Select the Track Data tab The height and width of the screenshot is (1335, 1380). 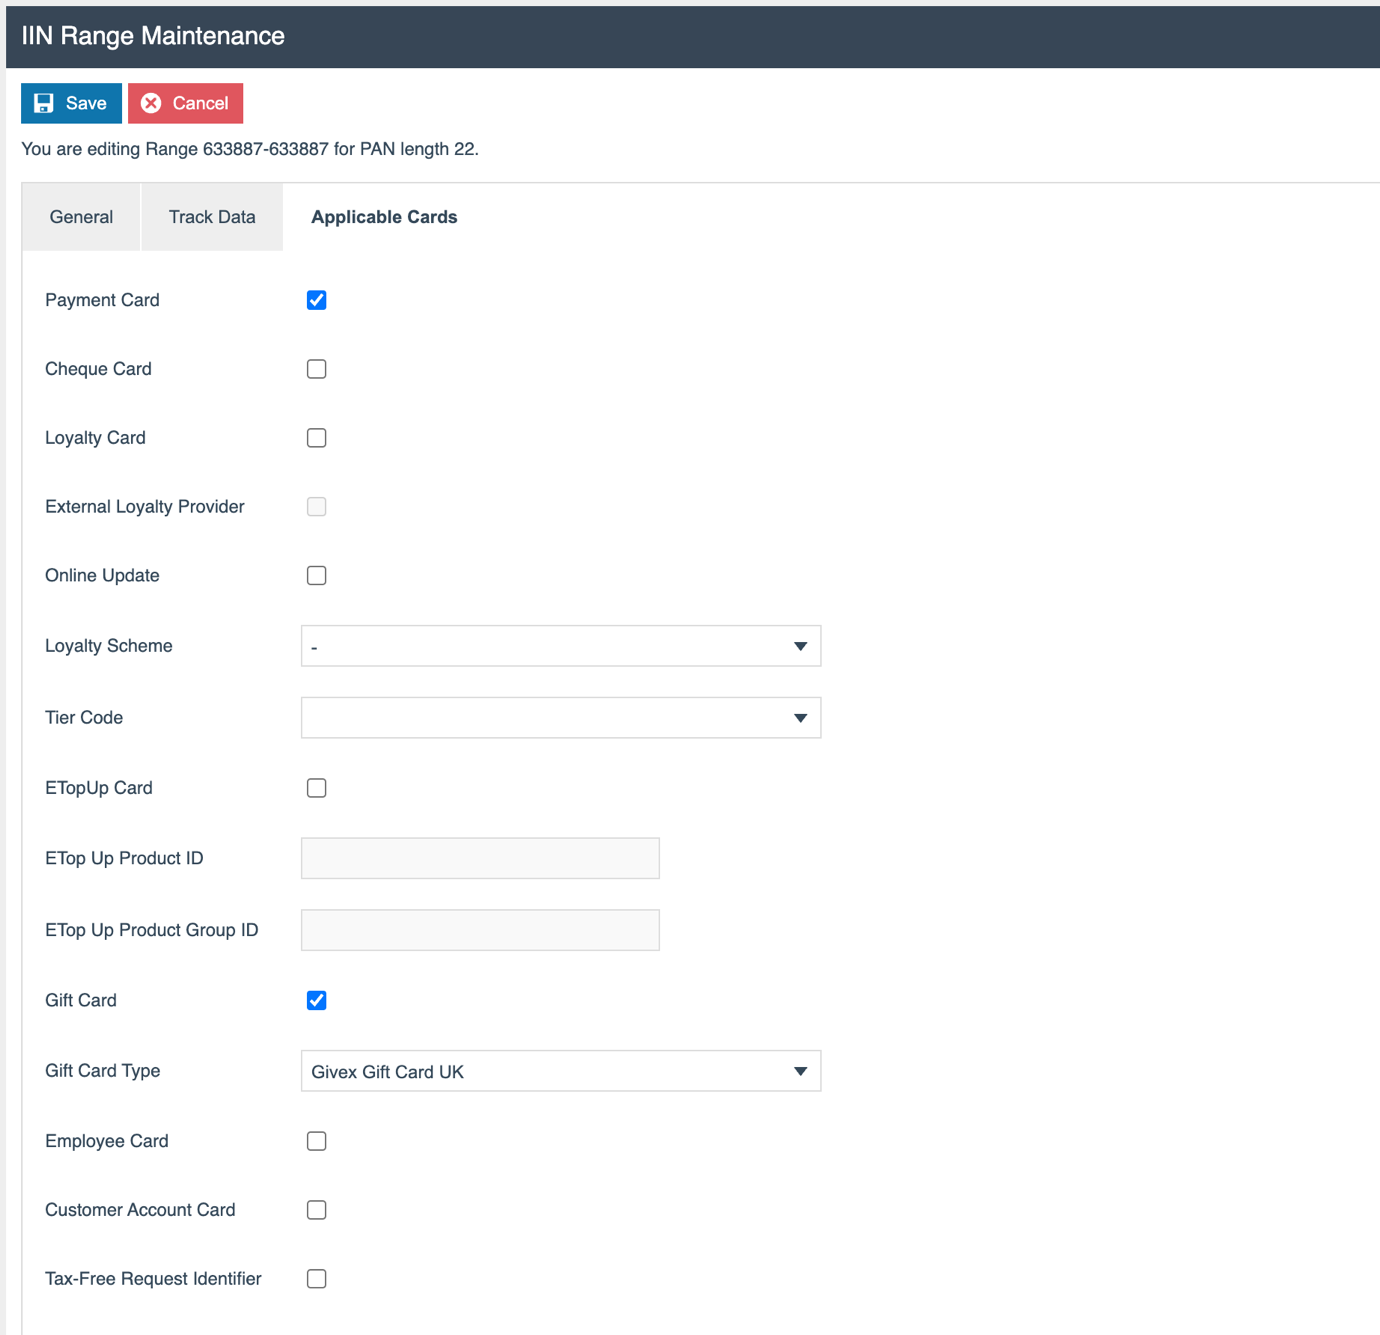coord(211,216)
